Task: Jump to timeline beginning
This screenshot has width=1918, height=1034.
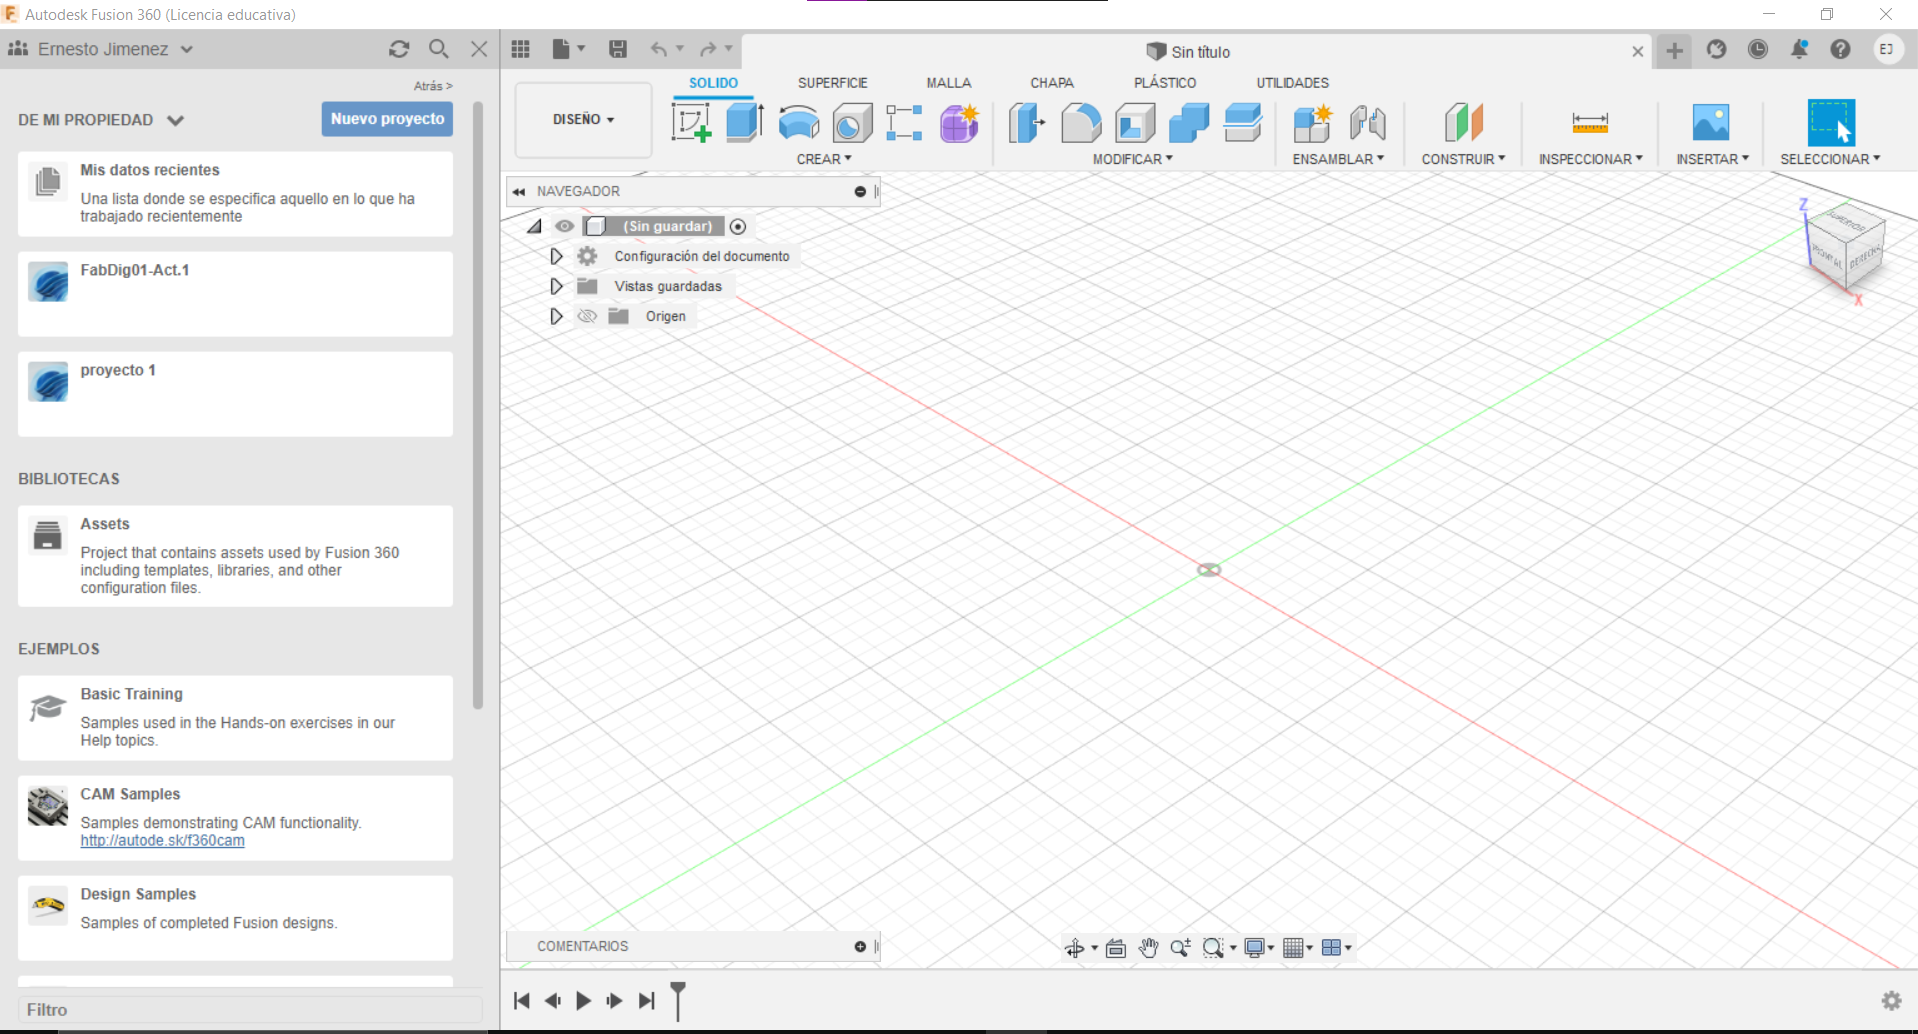Action: (x=521, y=1000)
